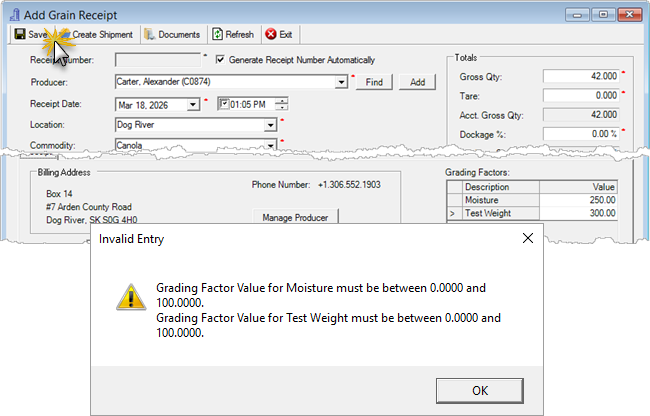Click the Save floppy disk icon
This screenshot has width=650, height=416.
tap(20, 34)
